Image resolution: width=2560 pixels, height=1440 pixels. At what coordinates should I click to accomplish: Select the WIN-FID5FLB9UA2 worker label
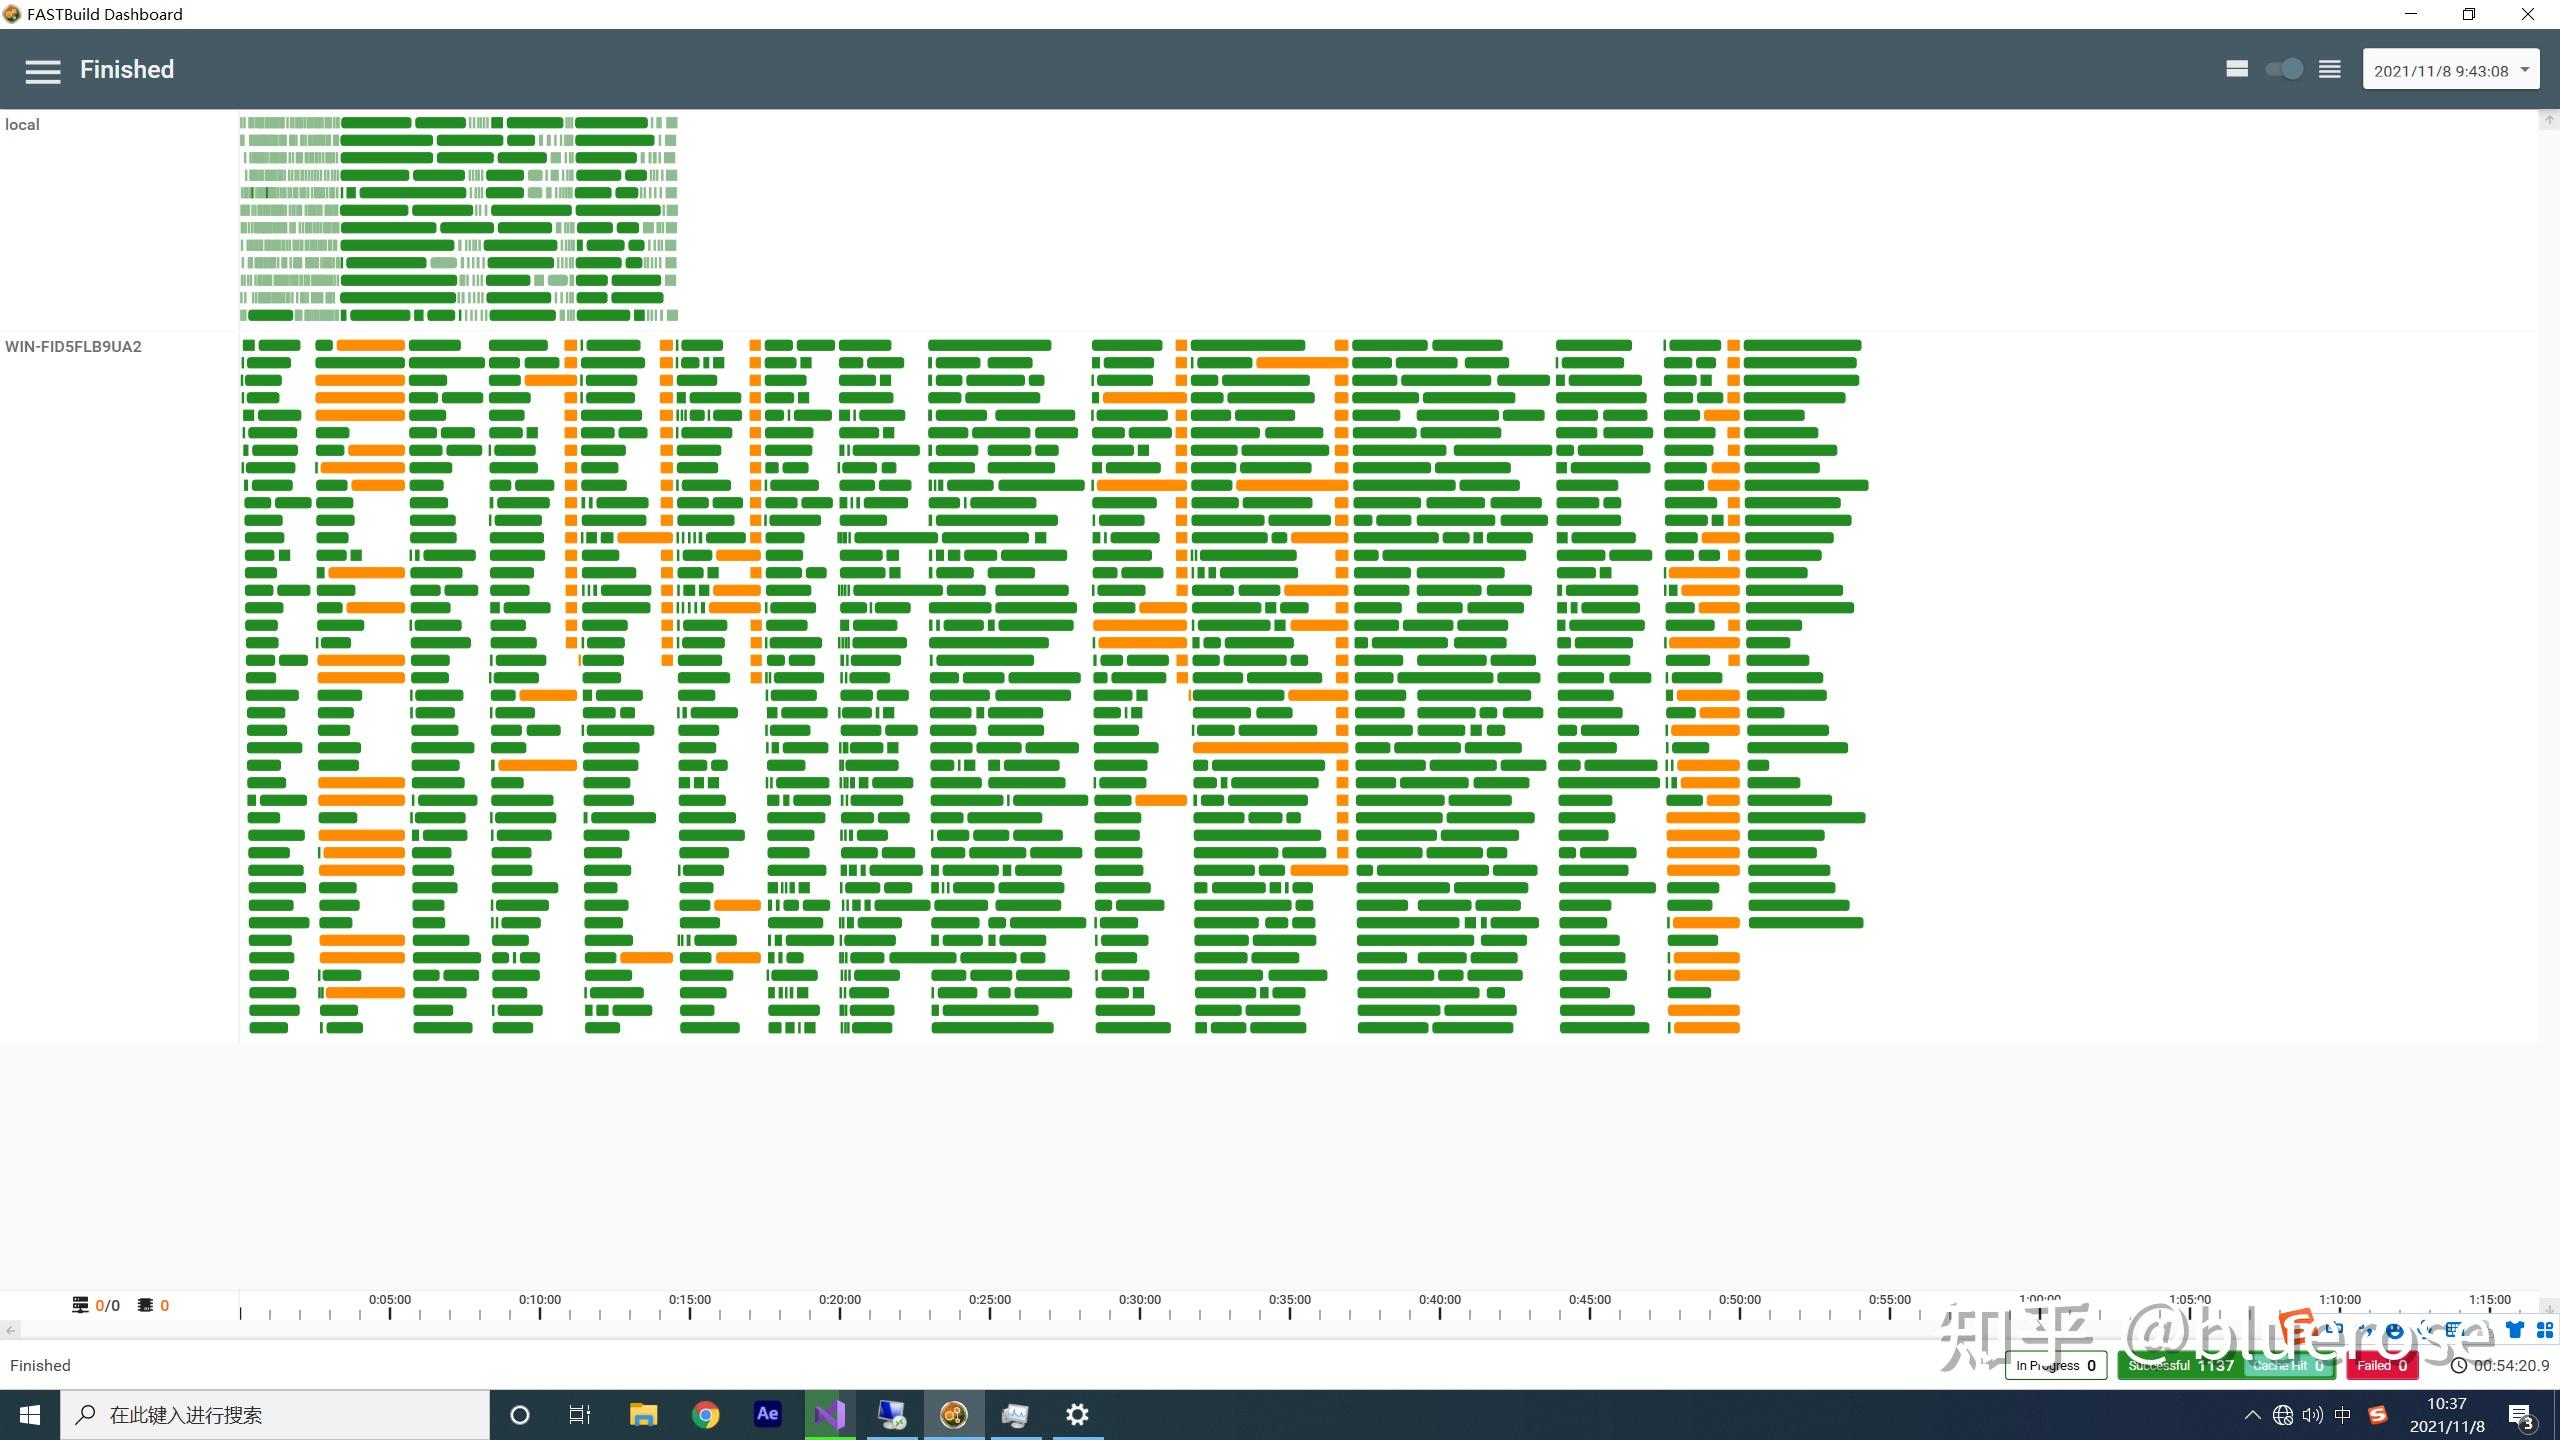(x=73, y=347)
